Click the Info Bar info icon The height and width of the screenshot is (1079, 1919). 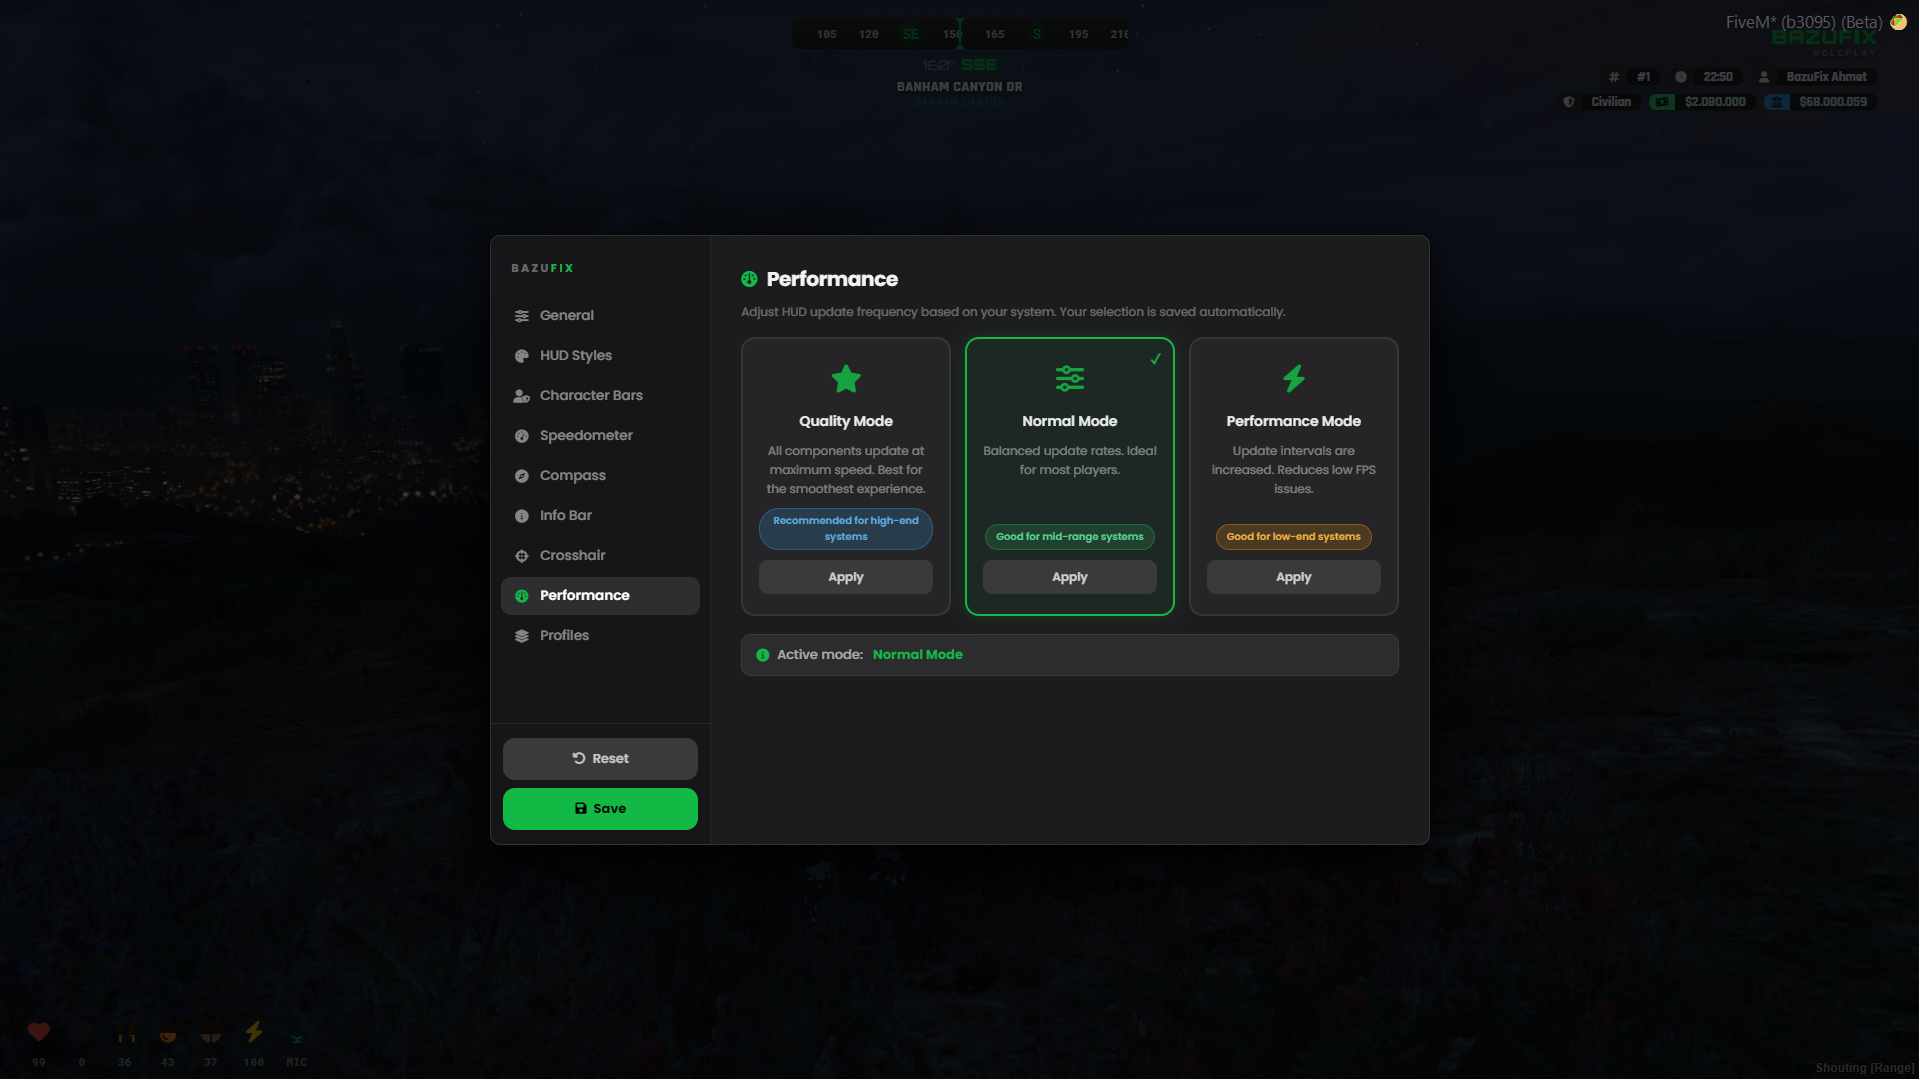[x=522, y=516]
